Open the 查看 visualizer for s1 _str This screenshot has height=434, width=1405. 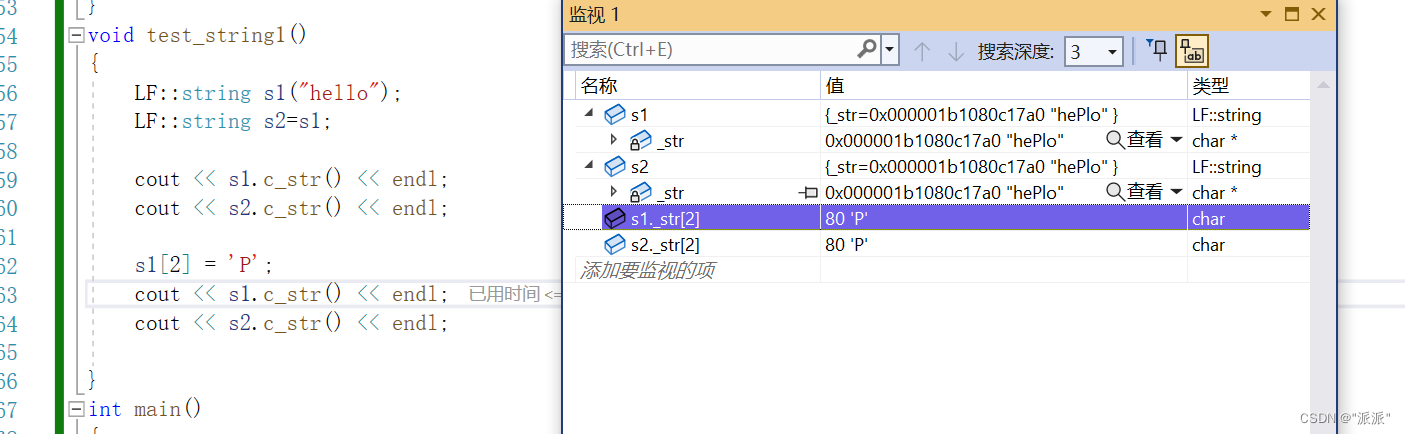pos(1135,141)
